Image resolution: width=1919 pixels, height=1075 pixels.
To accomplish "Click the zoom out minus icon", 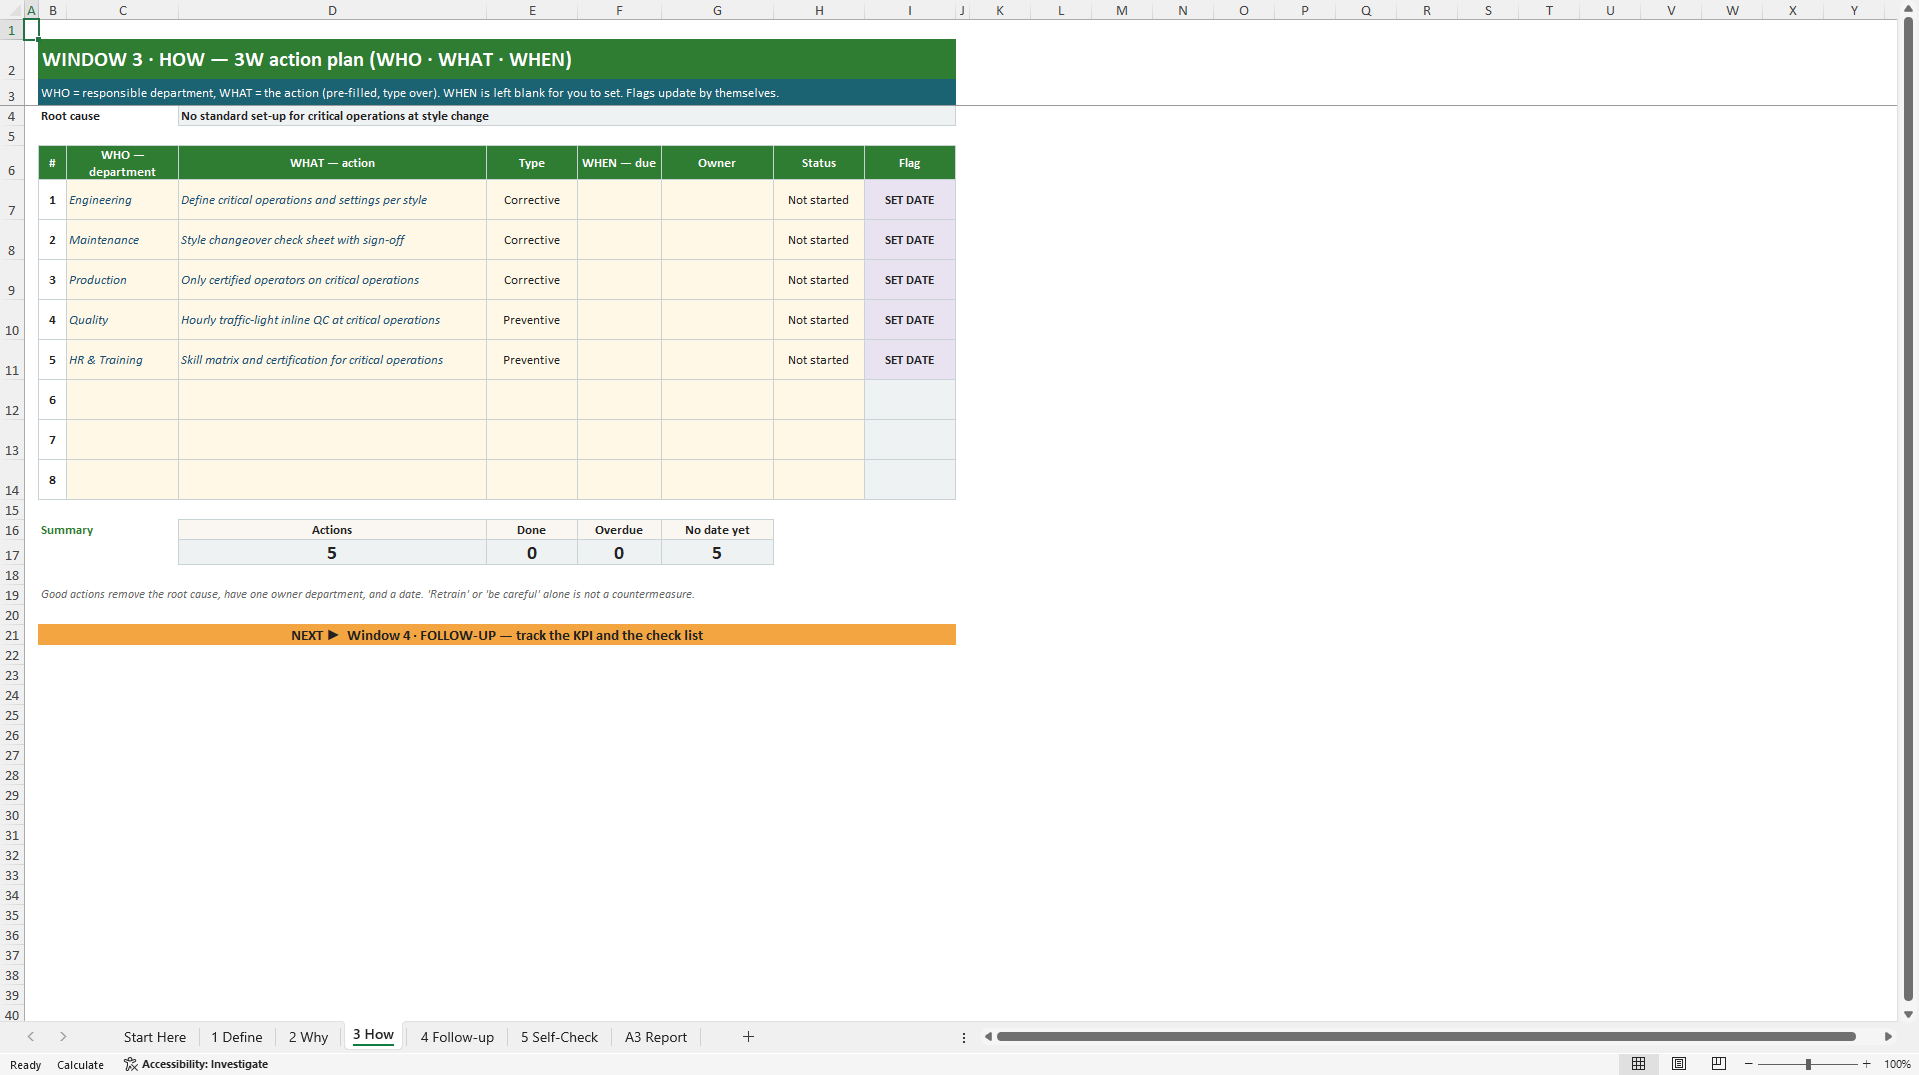I will pyautogui.click(x=1749, y=1064).
